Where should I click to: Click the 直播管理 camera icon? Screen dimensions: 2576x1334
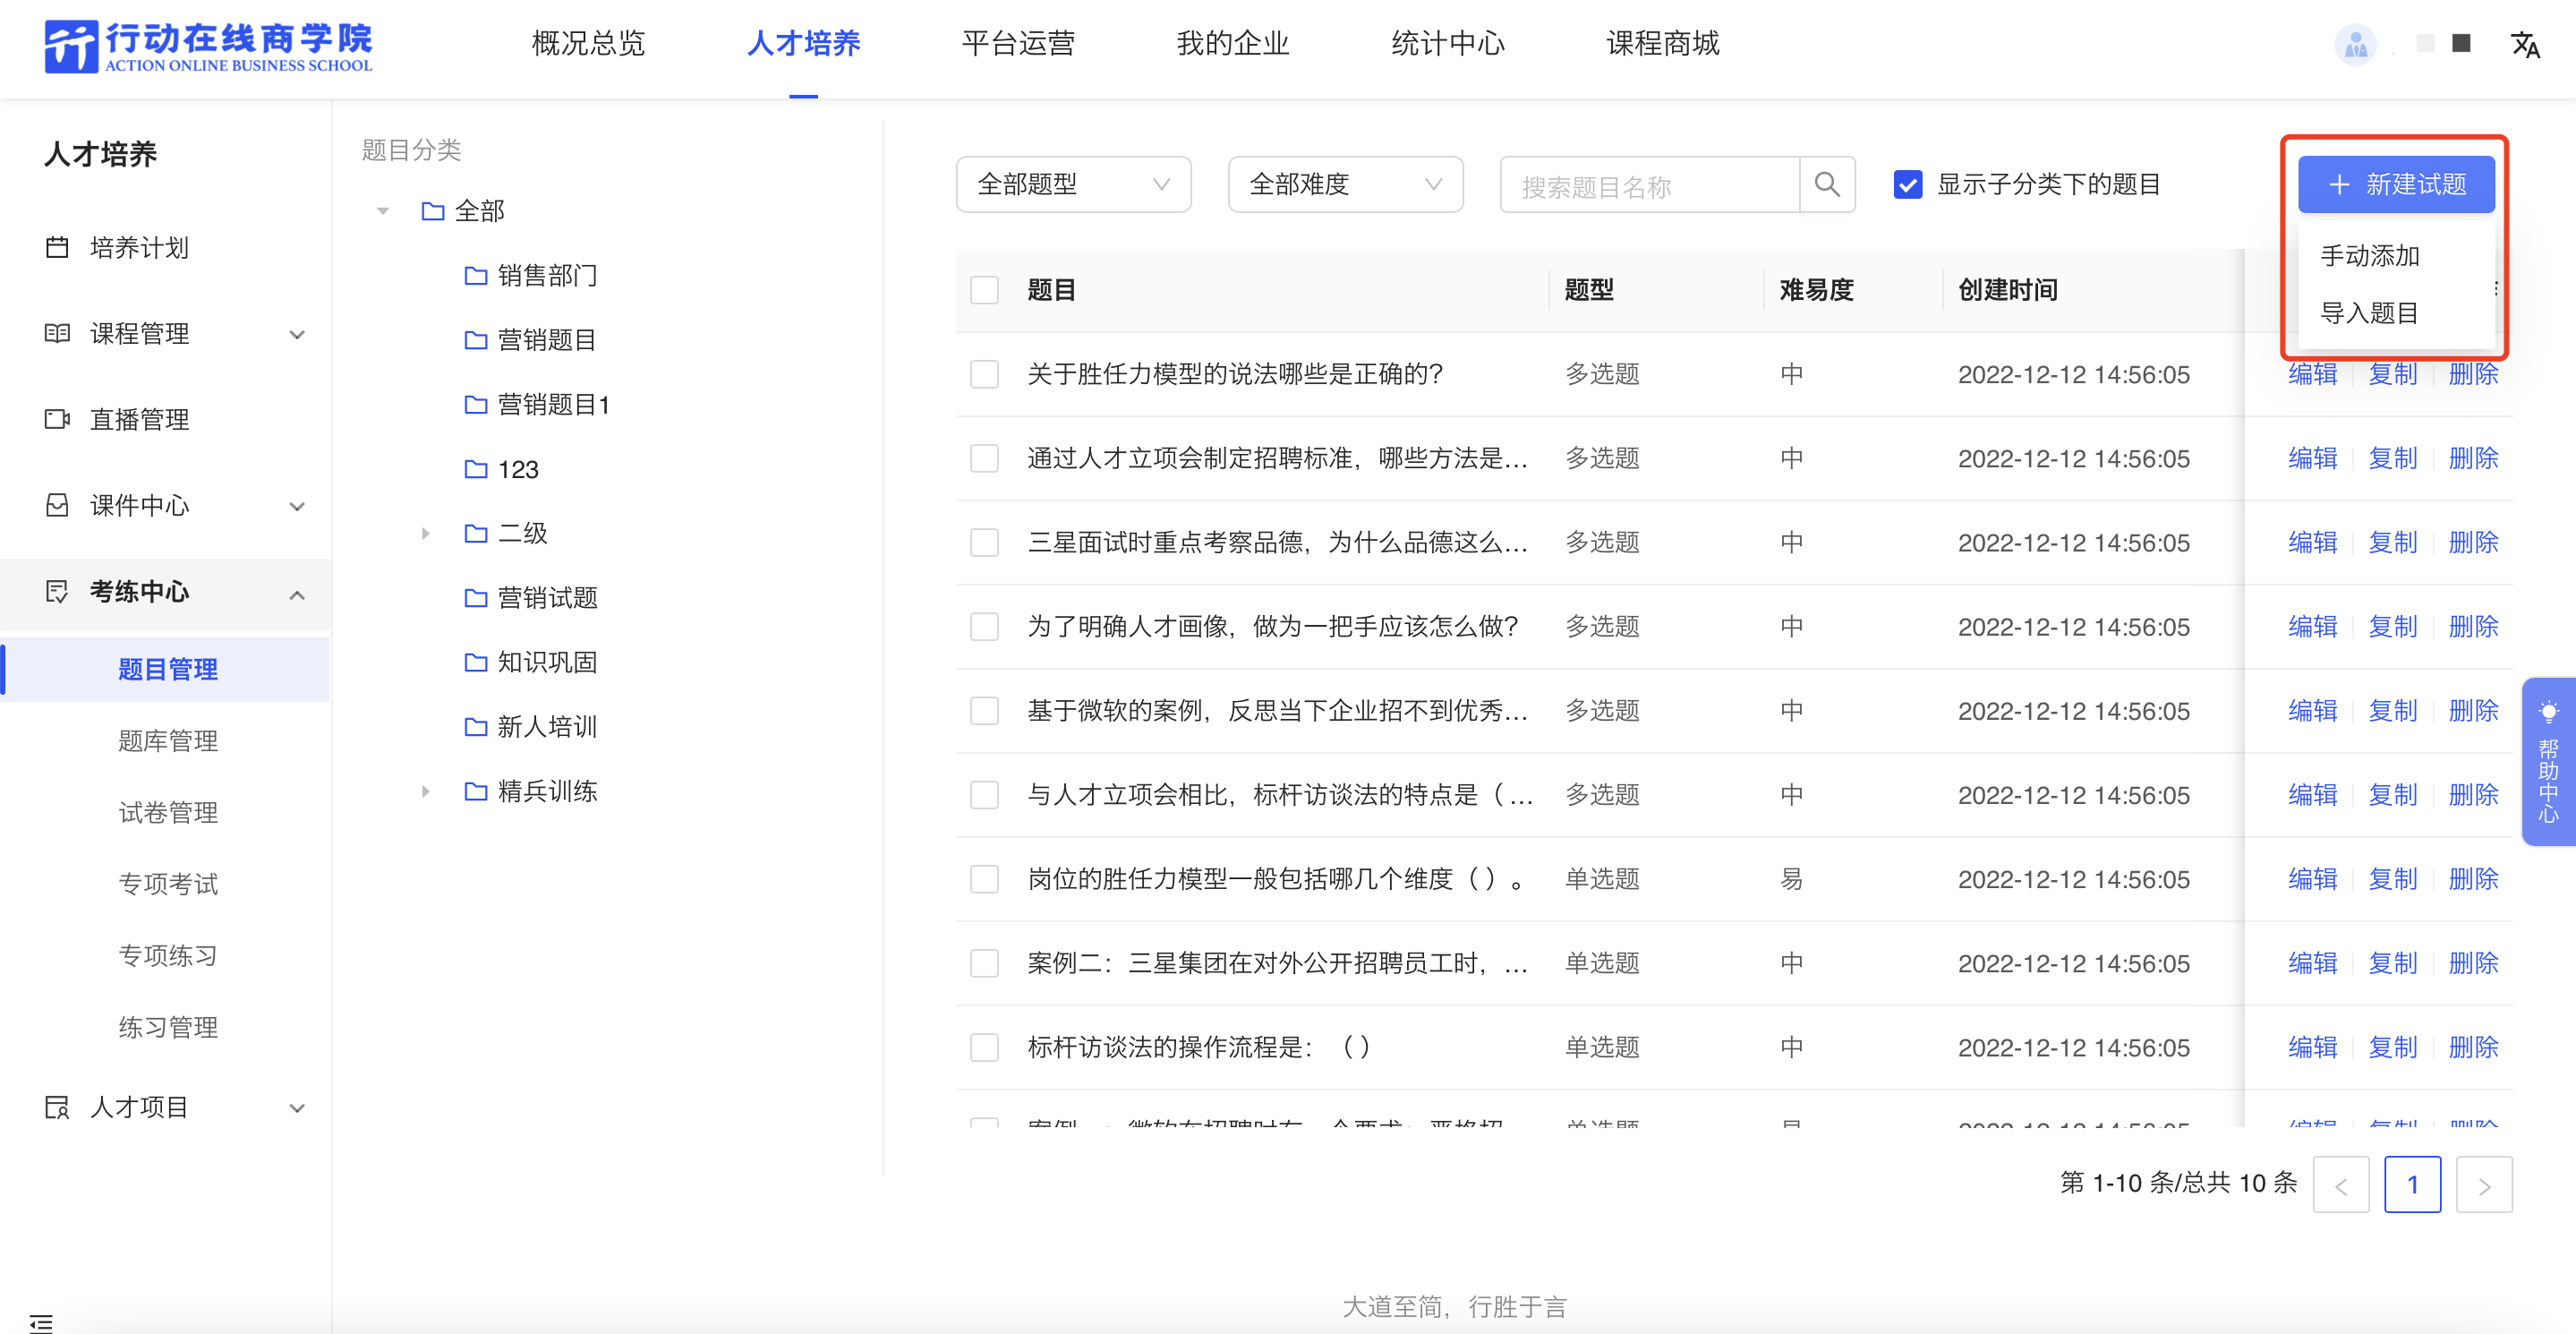click(58, 419)
